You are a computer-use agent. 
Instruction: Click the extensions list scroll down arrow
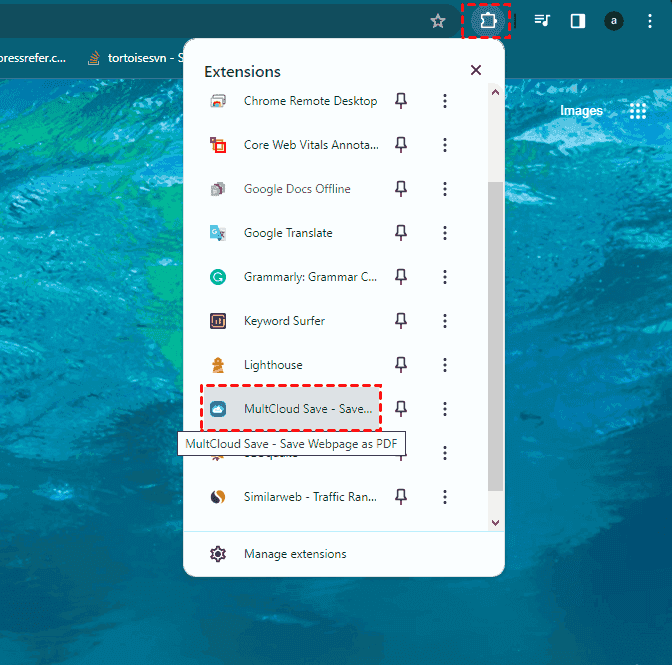495,522
